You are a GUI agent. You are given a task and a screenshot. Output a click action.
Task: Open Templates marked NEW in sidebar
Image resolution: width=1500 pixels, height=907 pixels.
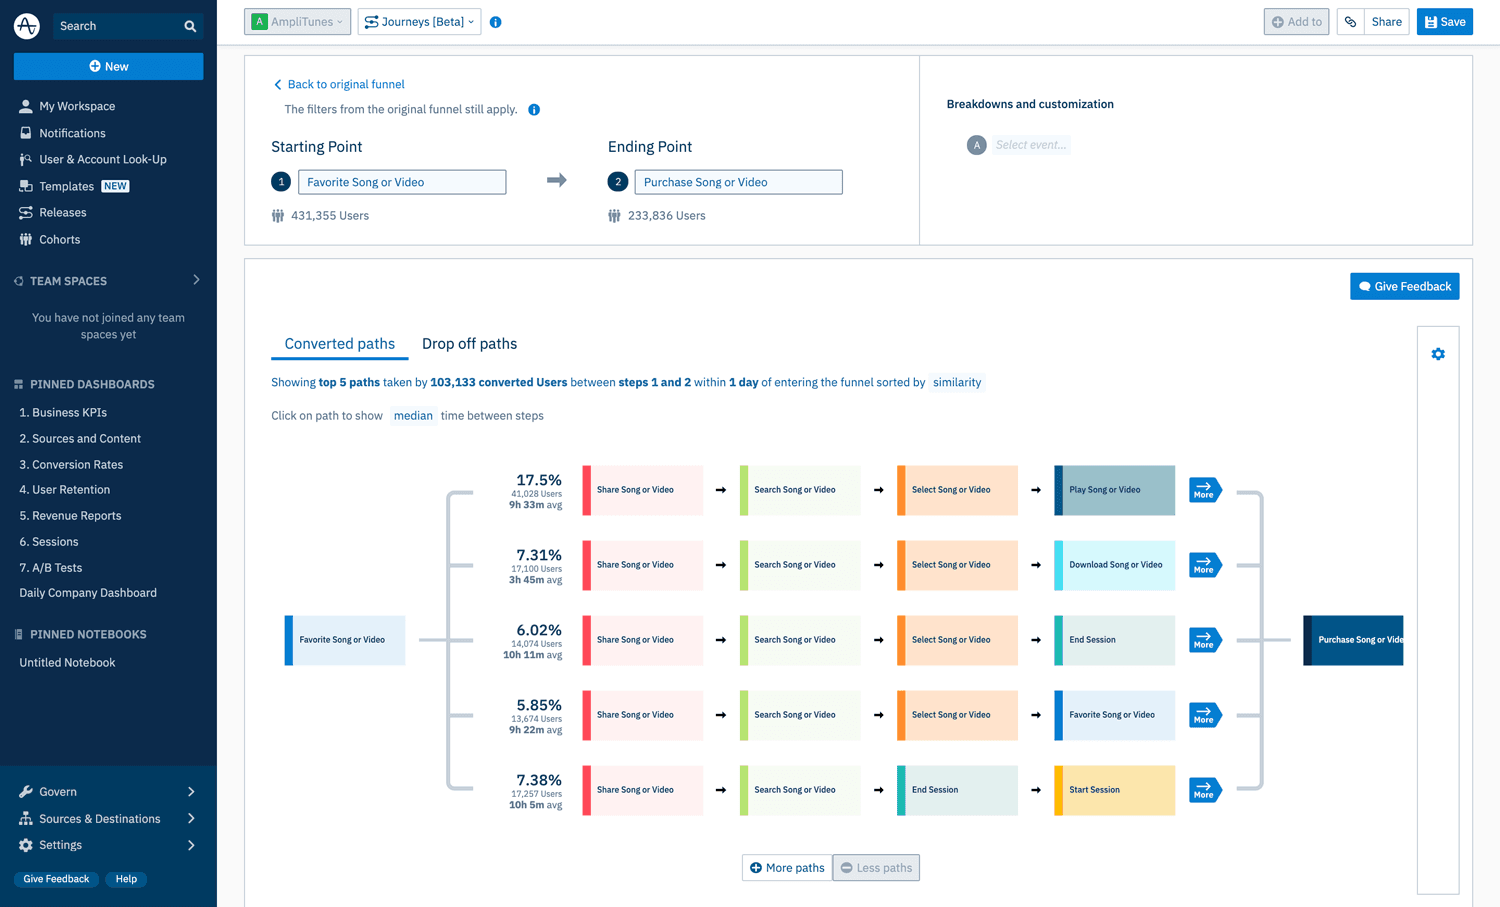coord(66,186)
